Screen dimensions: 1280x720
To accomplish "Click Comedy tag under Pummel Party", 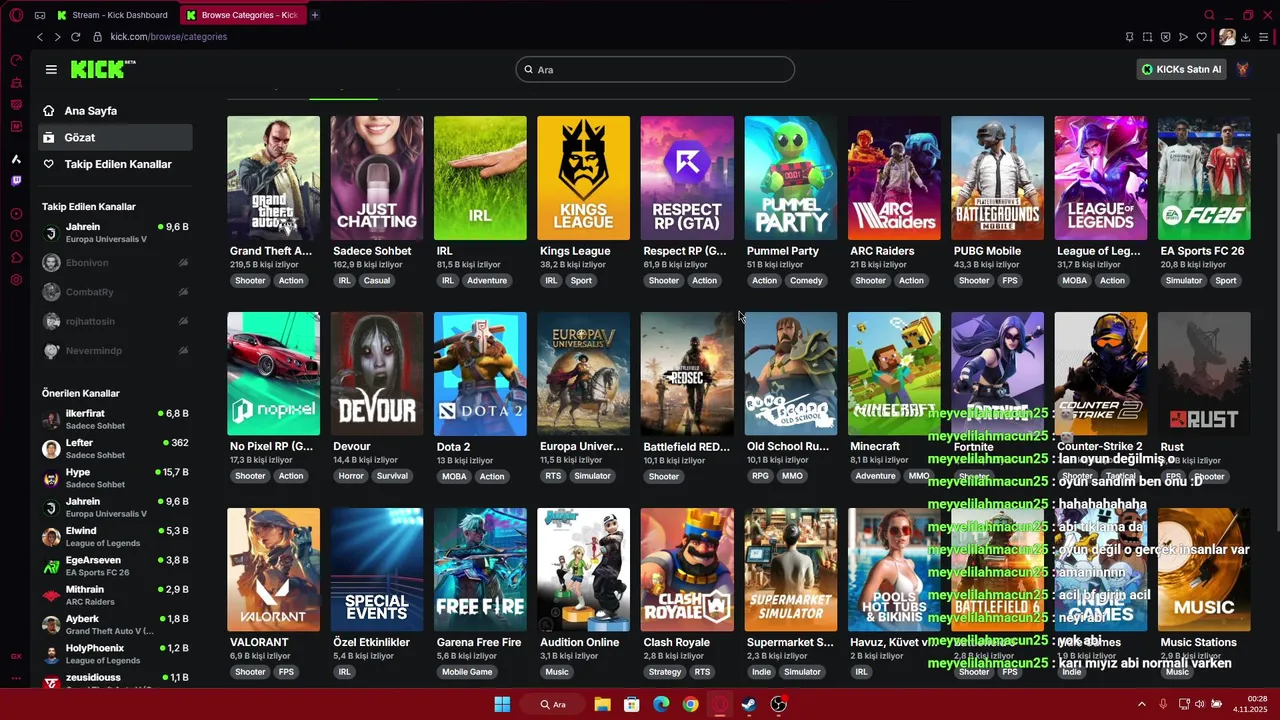I will click(x=806, y=281).
